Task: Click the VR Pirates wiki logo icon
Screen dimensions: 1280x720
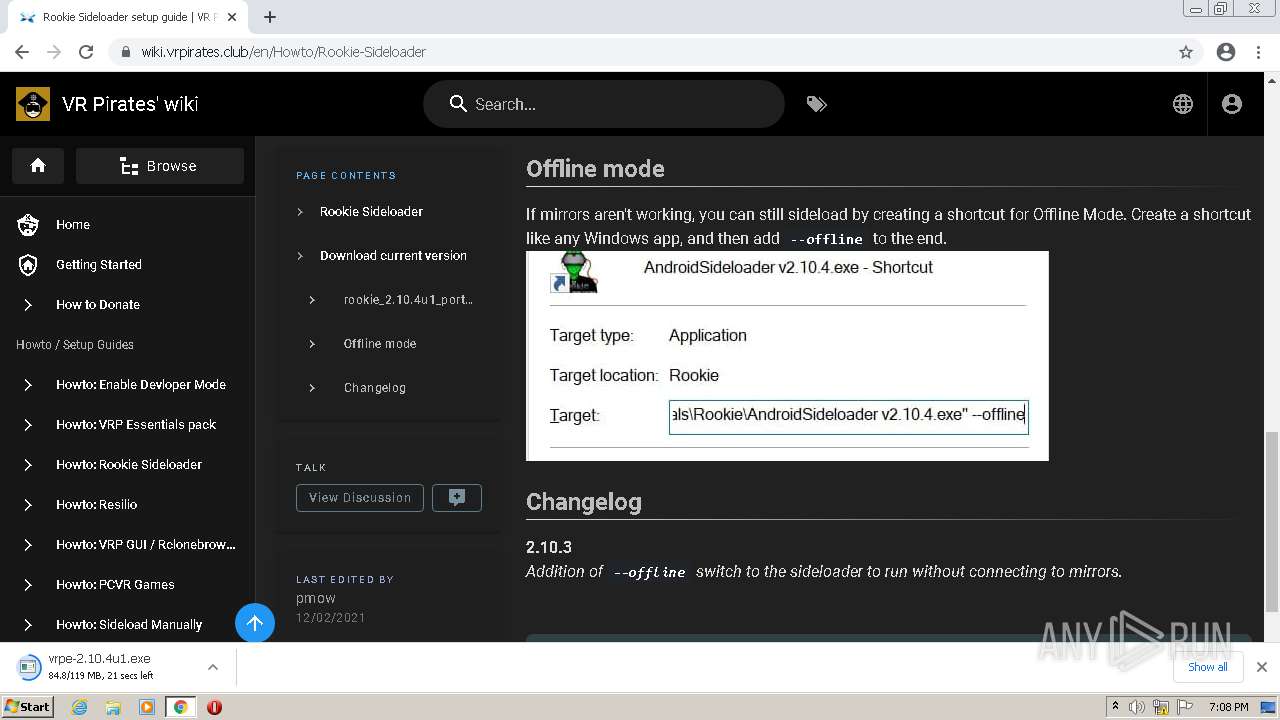Action: [33, 104]
